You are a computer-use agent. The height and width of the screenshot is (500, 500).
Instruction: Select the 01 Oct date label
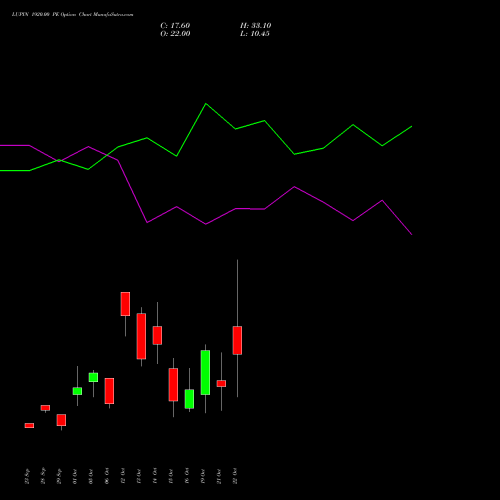point(75,476)
